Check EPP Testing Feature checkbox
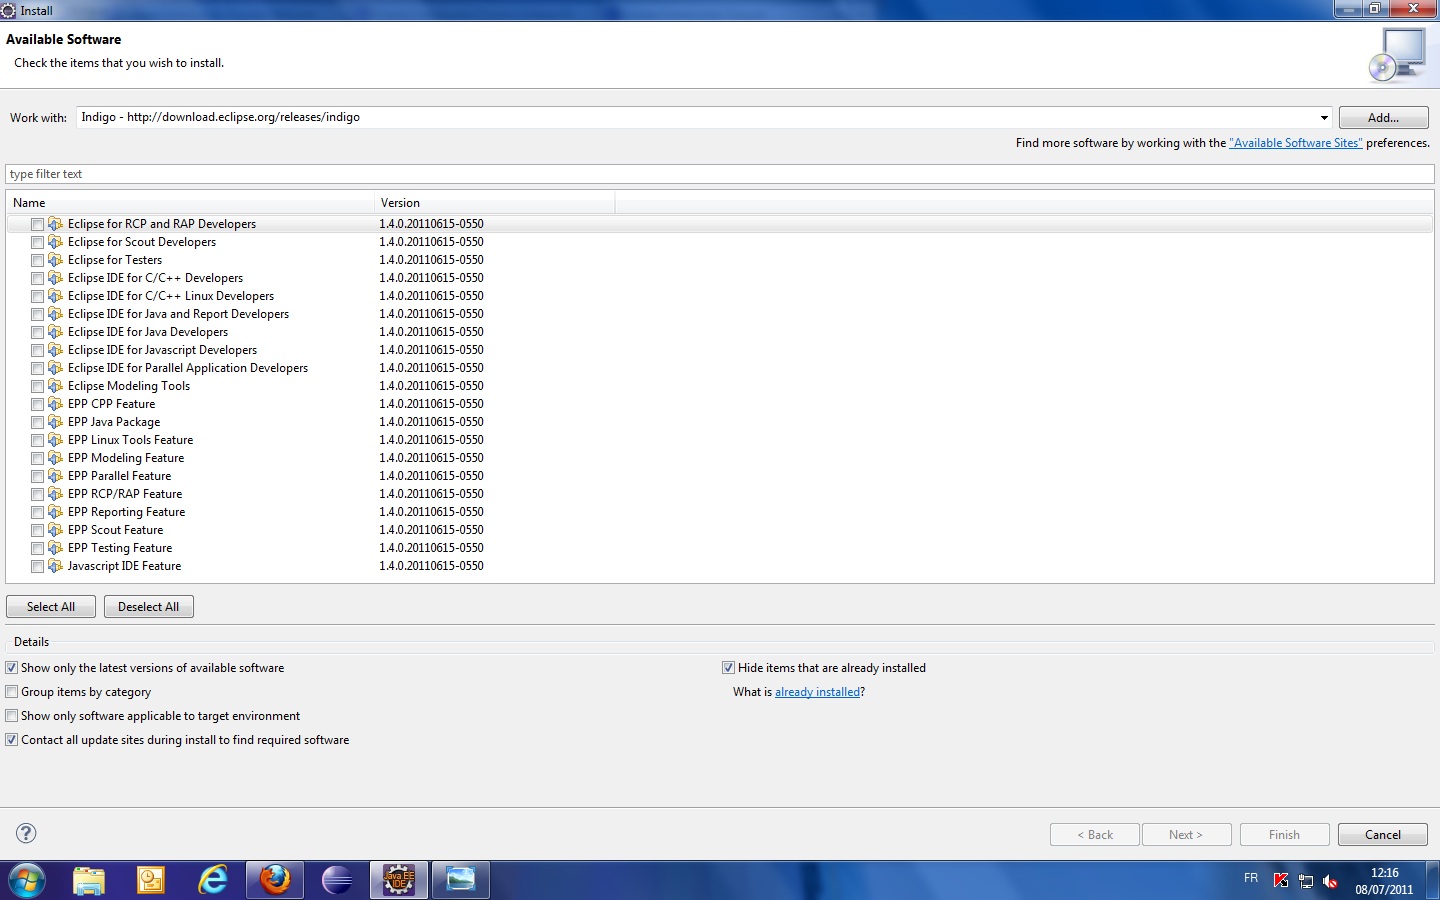This screenshot has width=1440, height=900. pos(37,548)
